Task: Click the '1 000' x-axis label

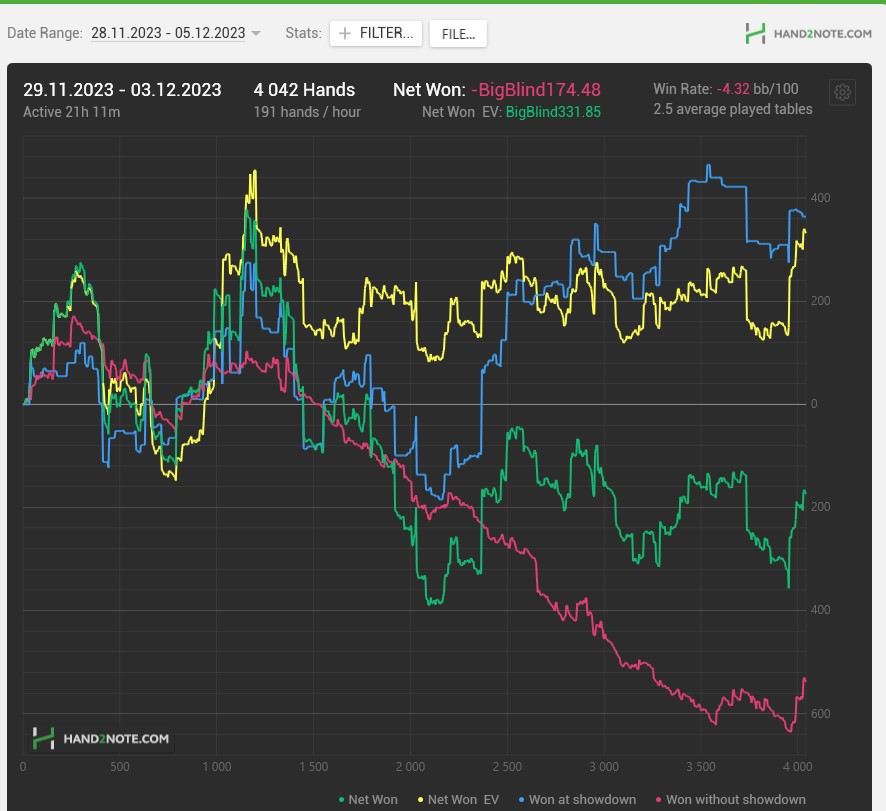Action: pos(217,767)
